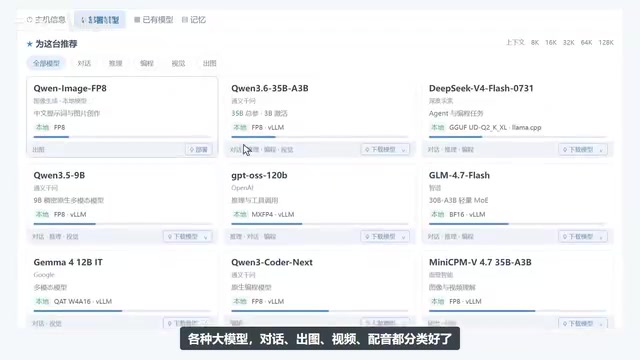Click the clock icon beside 主机信息
The height and width of the screenshot is (360, 640).
click(x=29, y=20)
